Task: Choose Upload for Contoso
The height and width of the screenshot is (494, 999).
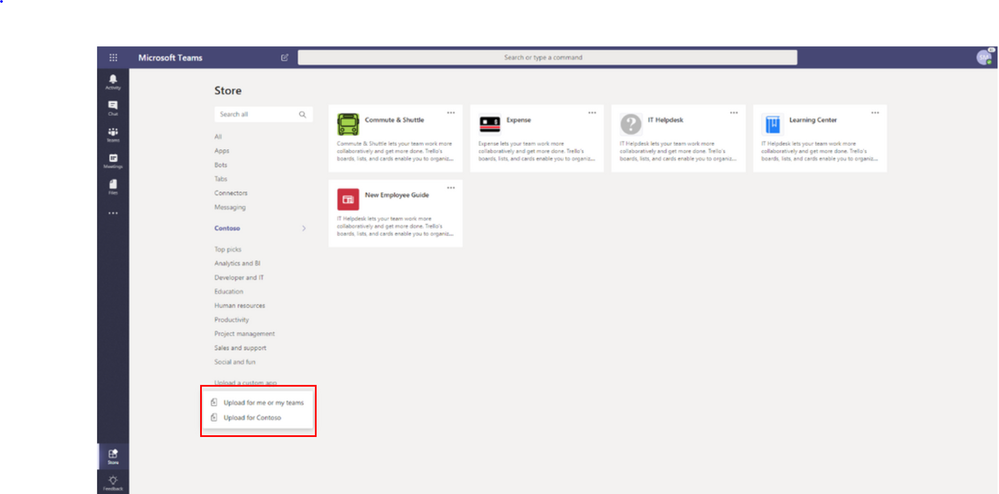Action: pos(252,418)
